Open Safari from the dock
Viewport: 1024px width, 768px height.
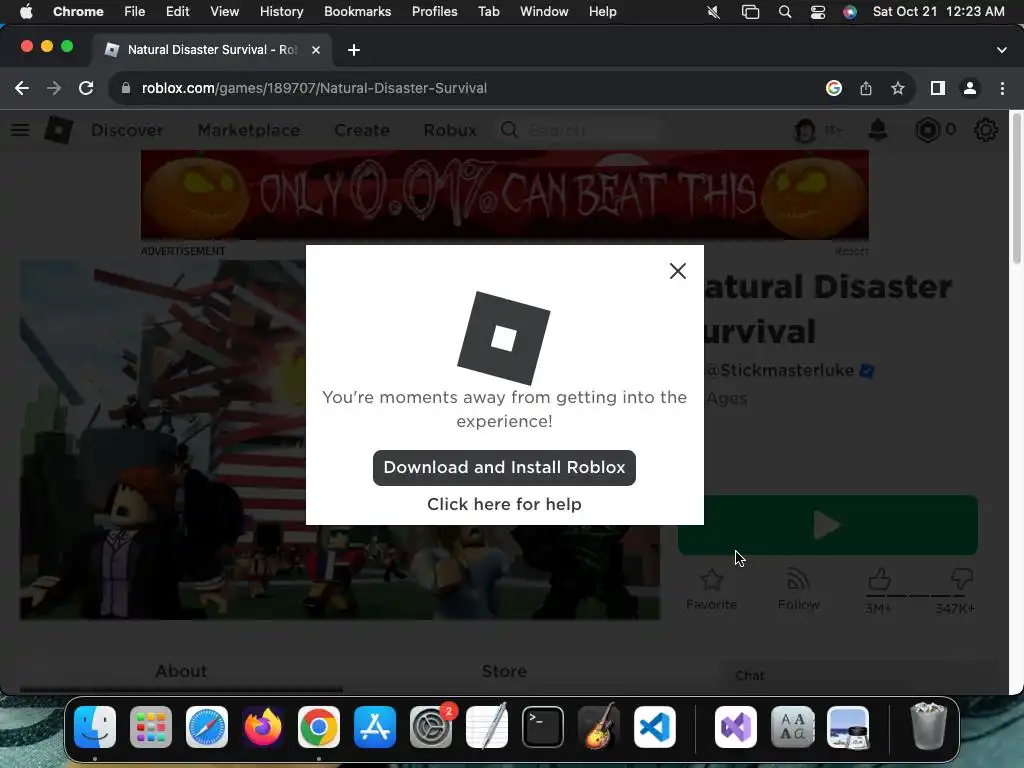[x=207, y=727]
